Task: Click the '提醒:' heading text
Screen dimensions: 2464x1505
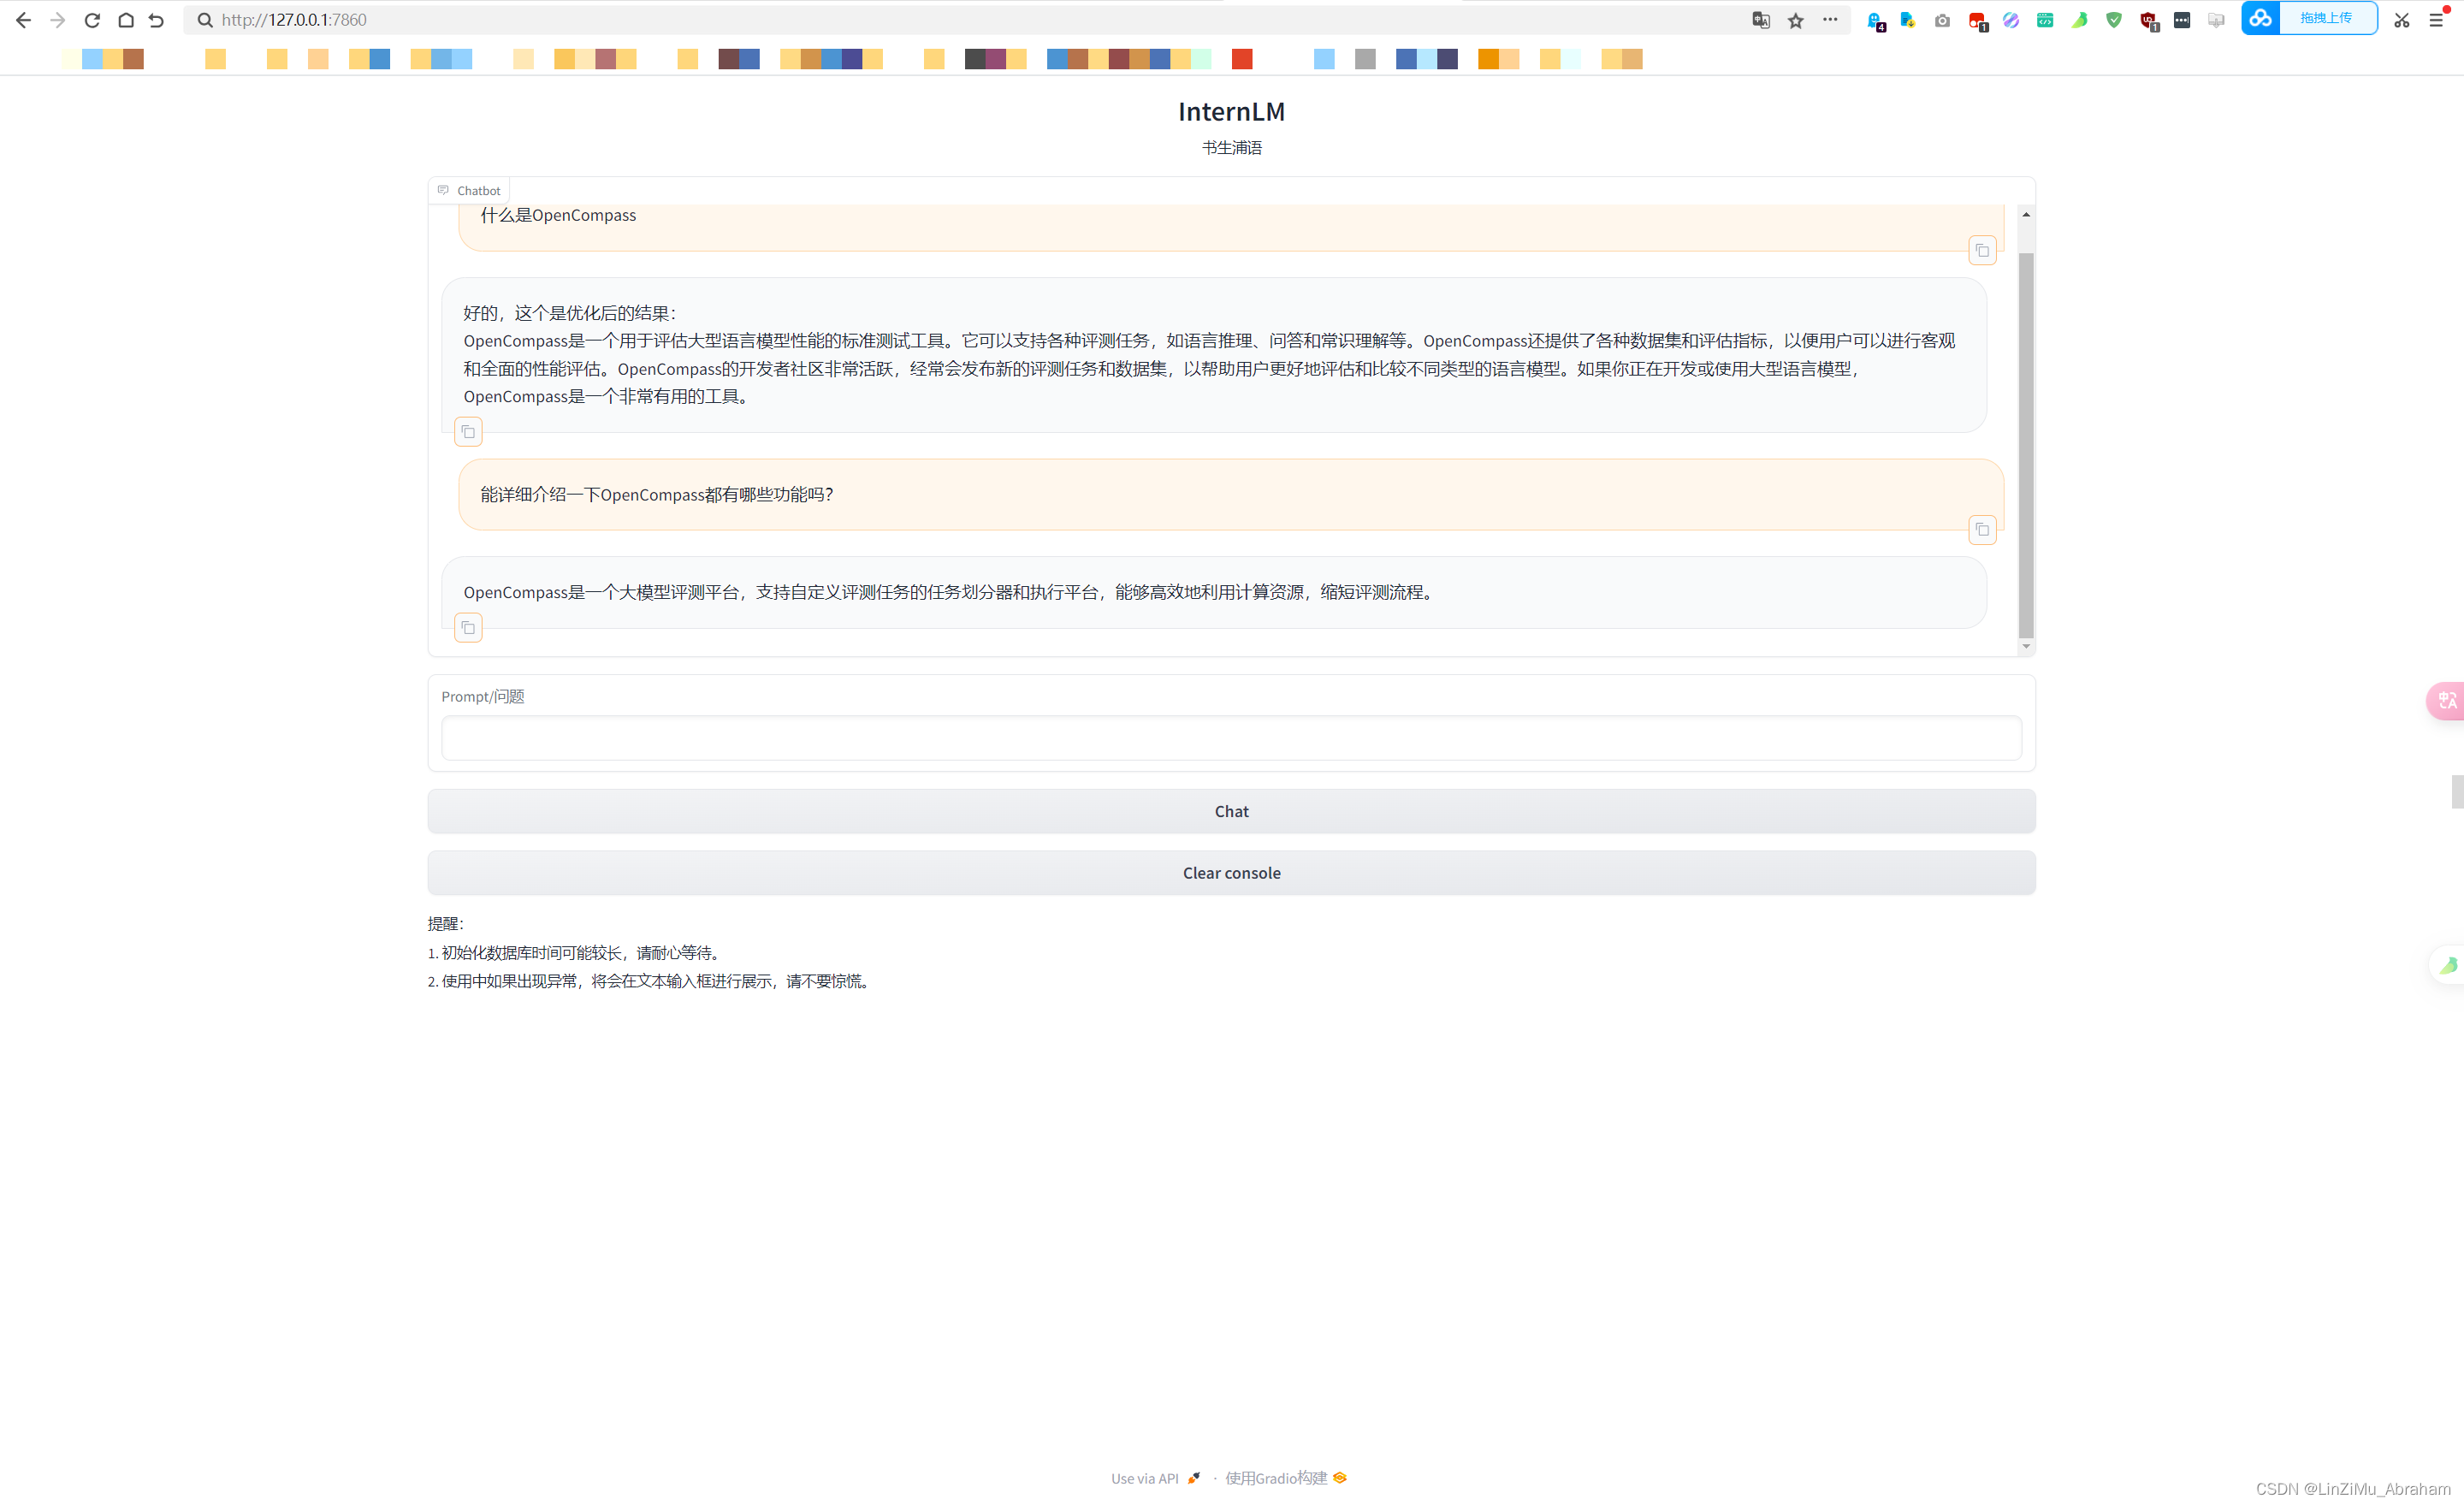Action: tap(446, 924)
